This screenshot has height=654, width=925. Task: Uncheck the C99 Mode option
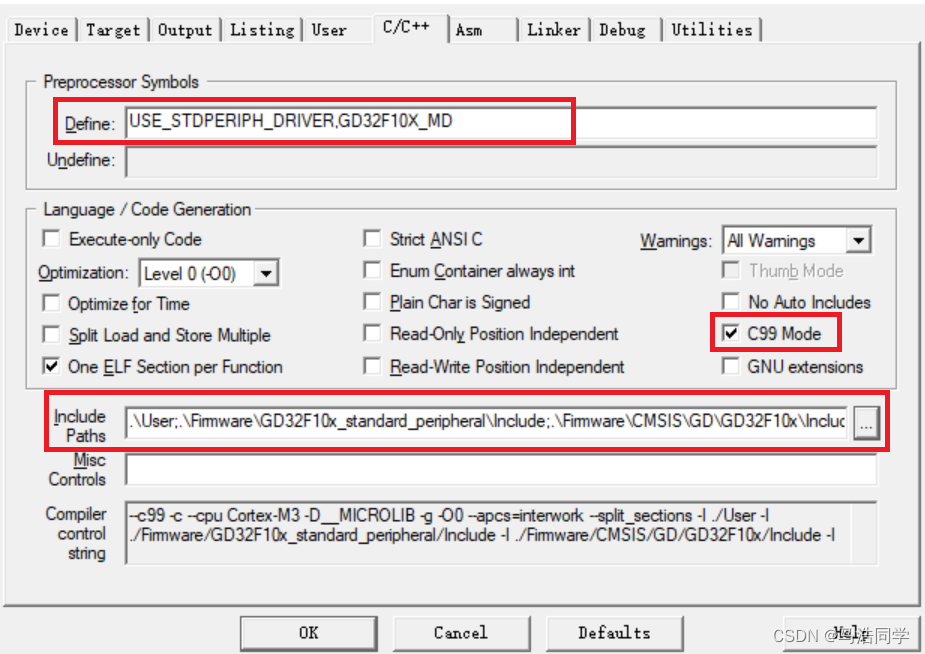pyautogui.click(x=731, y=334)
